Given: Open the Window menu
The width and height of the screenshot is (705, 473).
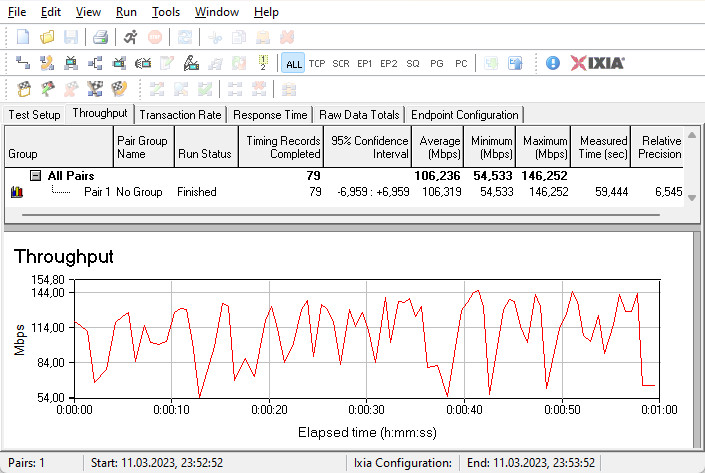Looking at the screenshot, I should 217,12.
